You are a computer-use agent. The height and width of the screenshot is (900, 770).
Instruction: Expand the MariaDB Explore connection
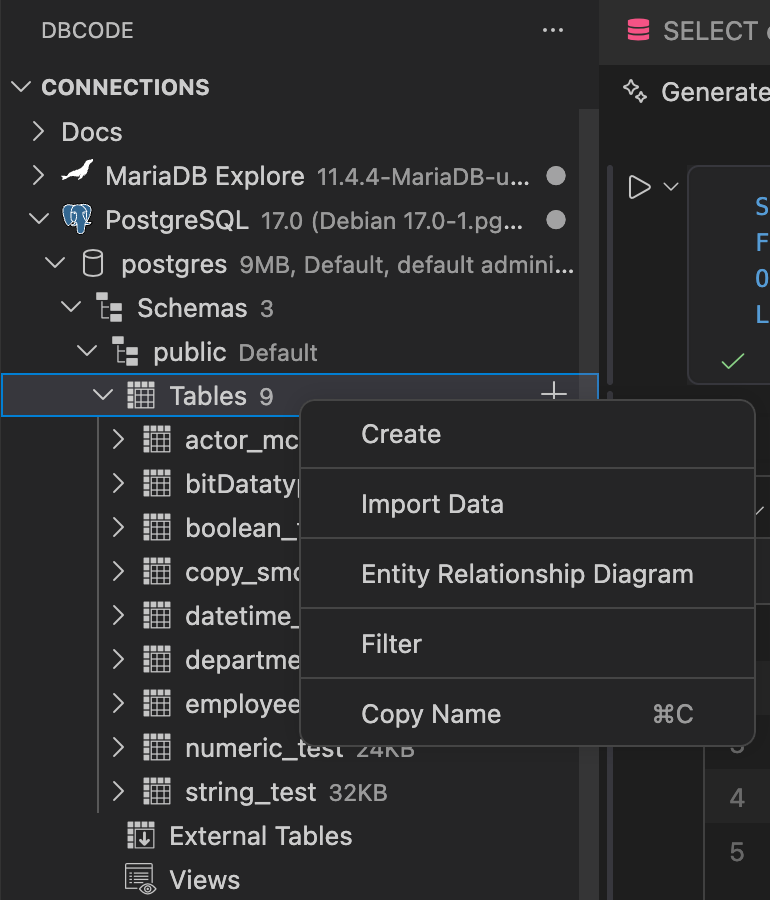click(x=38, y=176)
